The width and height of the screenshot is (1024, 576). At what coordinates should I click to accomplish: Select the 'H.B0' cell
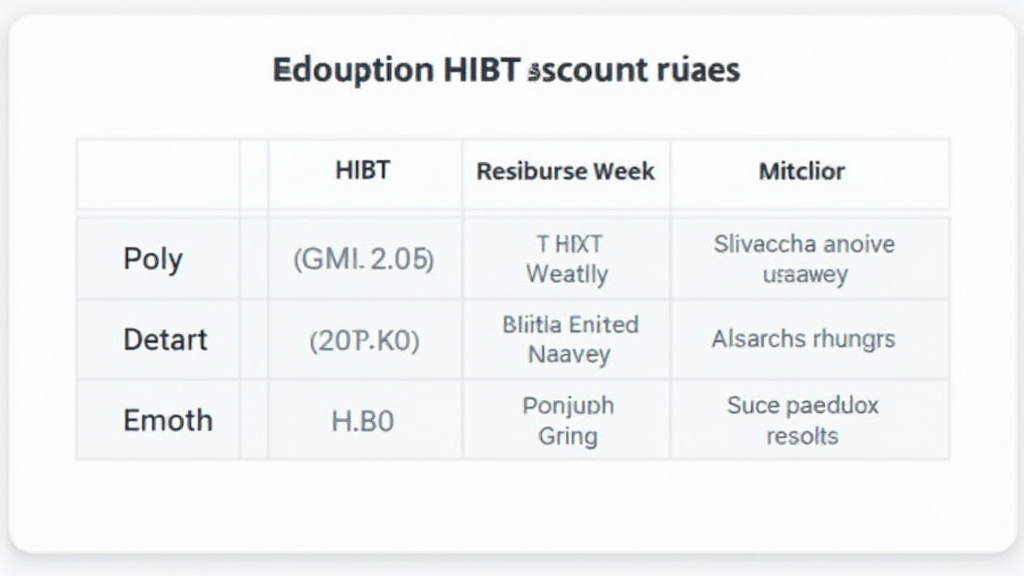click(363, 420)
